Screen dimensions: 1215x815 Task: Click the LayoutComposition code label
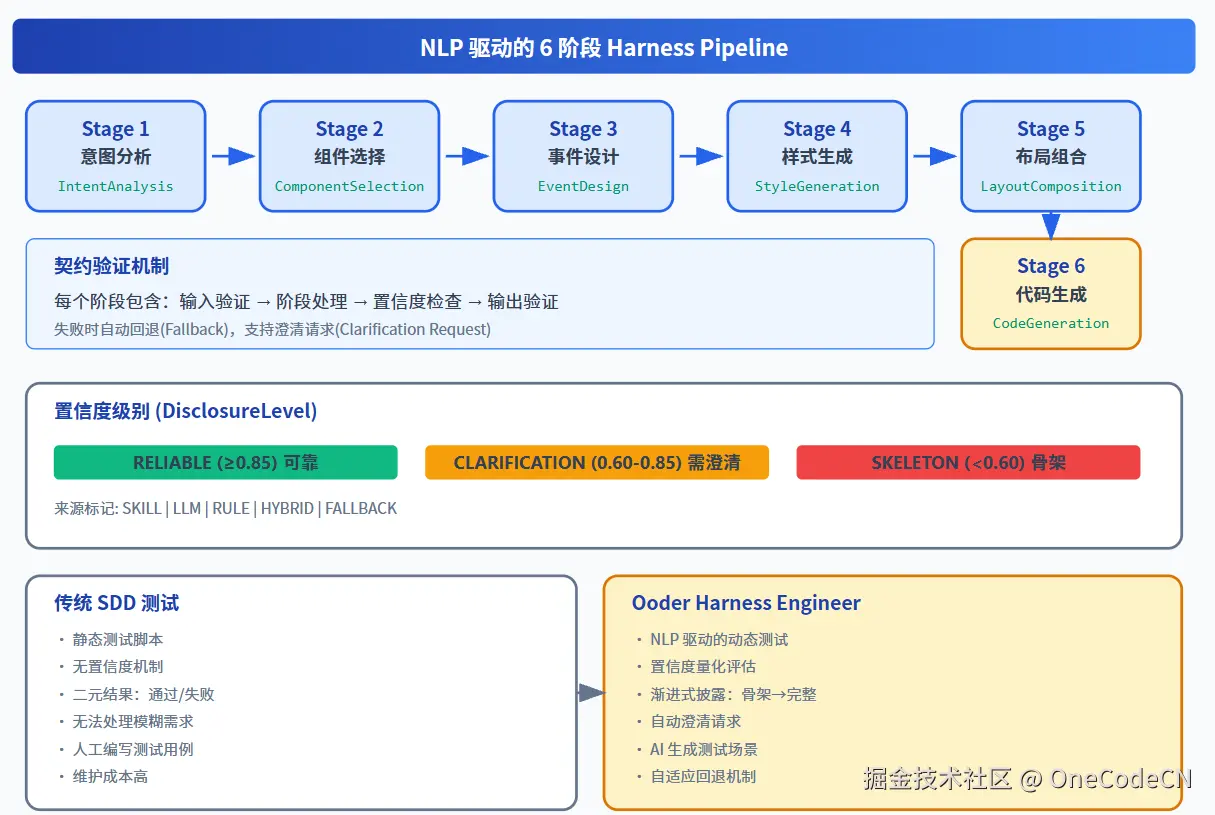coord(1051,186)
